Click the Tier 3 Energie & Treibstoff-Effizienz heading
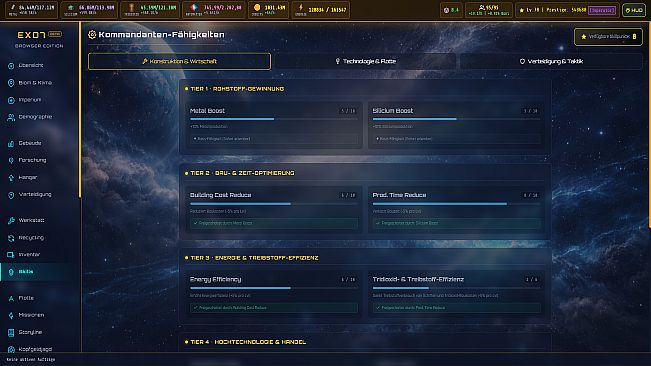This screenshot has height=366, width=651. 254,258
